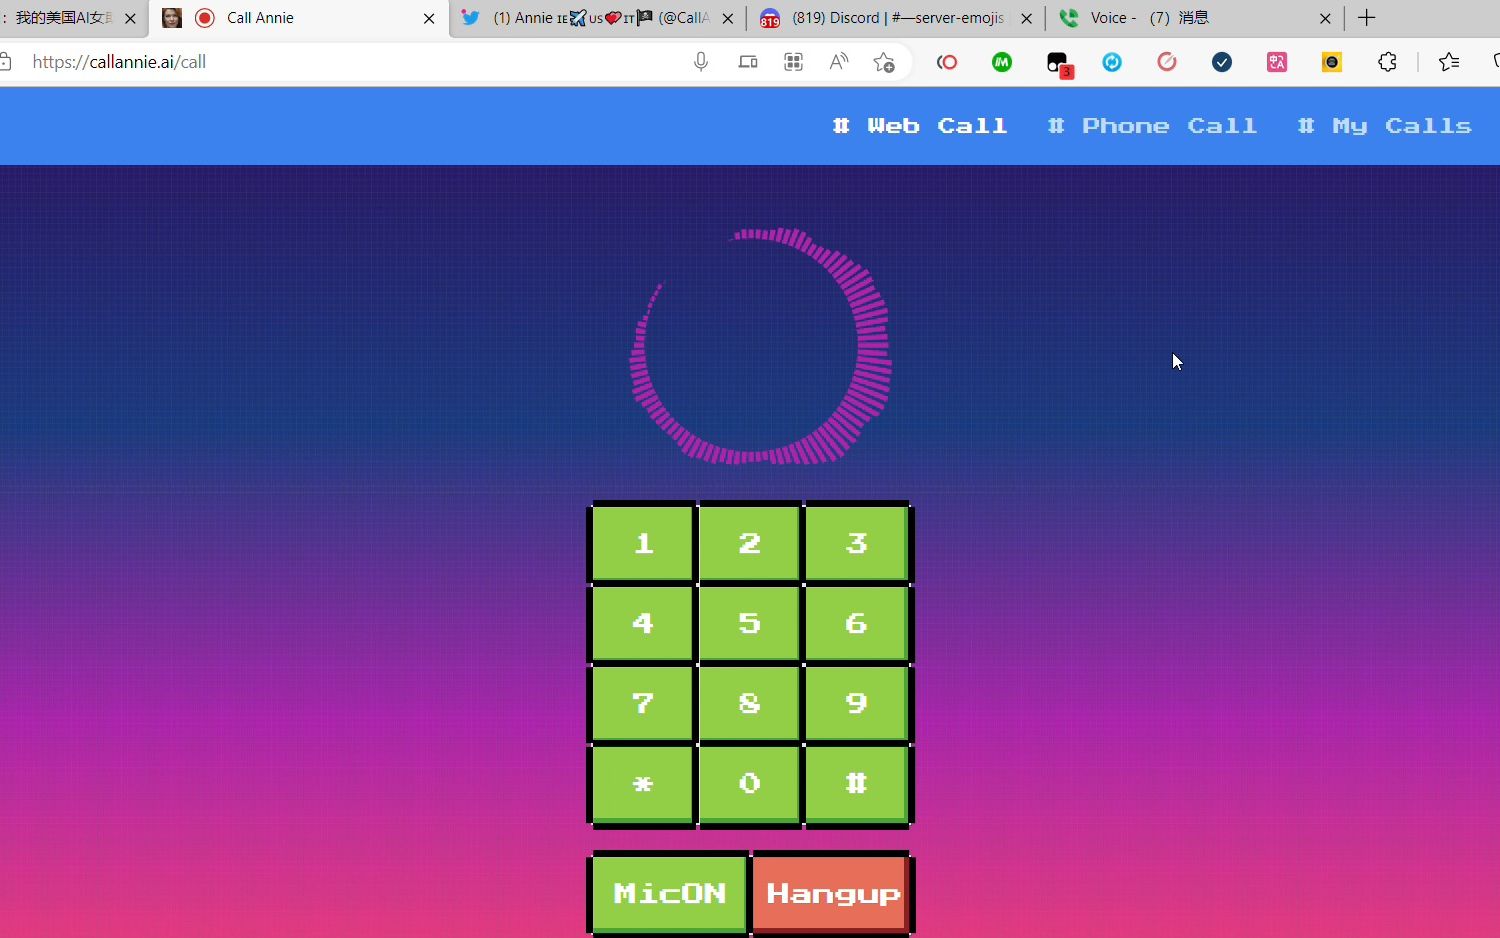Screen dimensions: 1500x938
Task: Click the Read aloud icon in the address bar
Action: [x=839, y=62]
